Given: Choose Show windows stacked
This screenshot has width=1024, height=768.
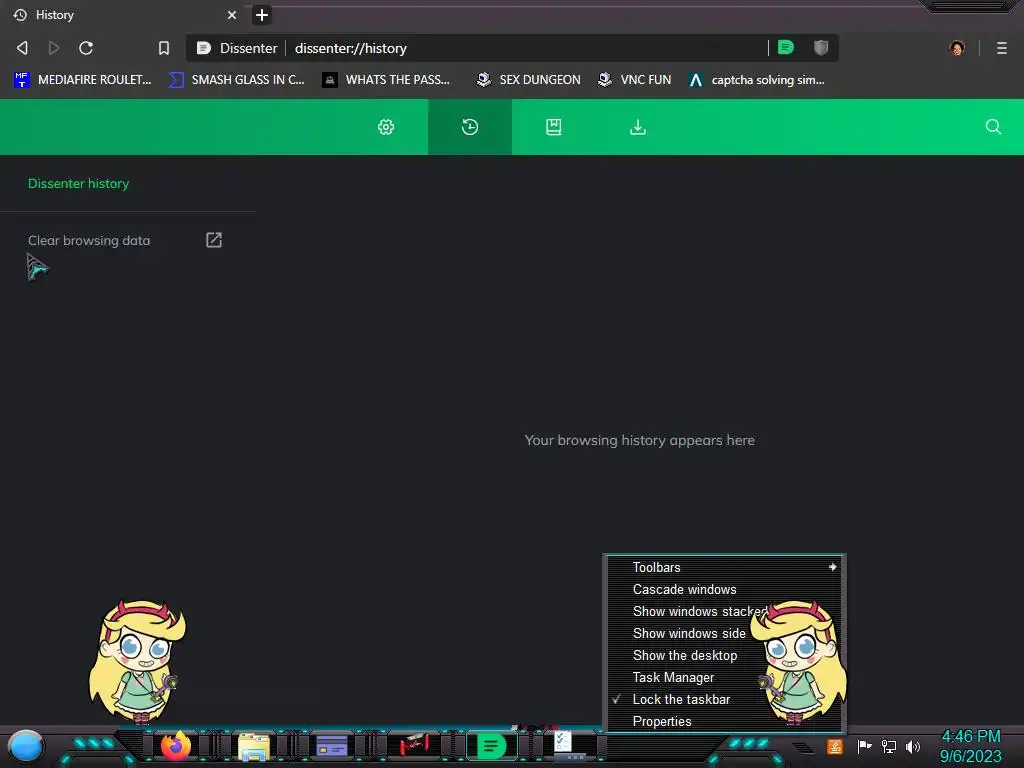Looking at the screenshot, I should pos(724,611).
